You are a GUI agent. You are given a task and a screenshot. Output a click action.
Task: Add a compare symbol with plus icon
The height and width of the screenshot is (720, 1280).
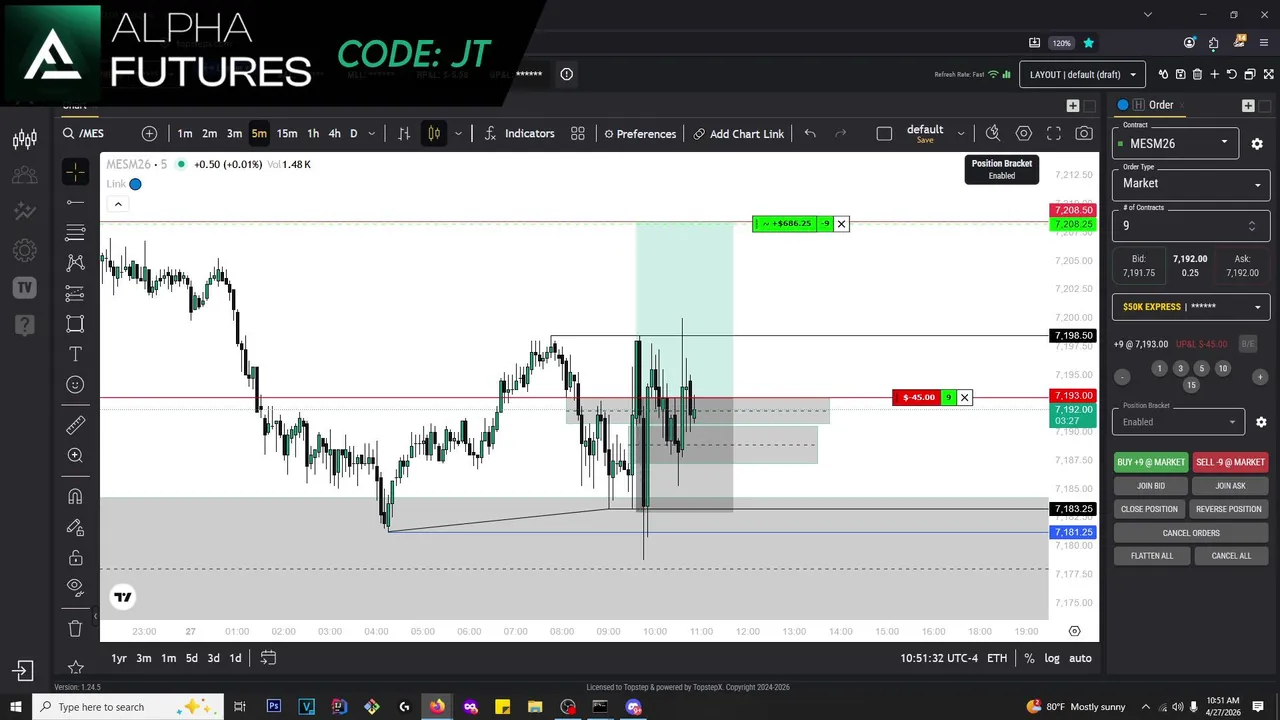click(149, 134)
